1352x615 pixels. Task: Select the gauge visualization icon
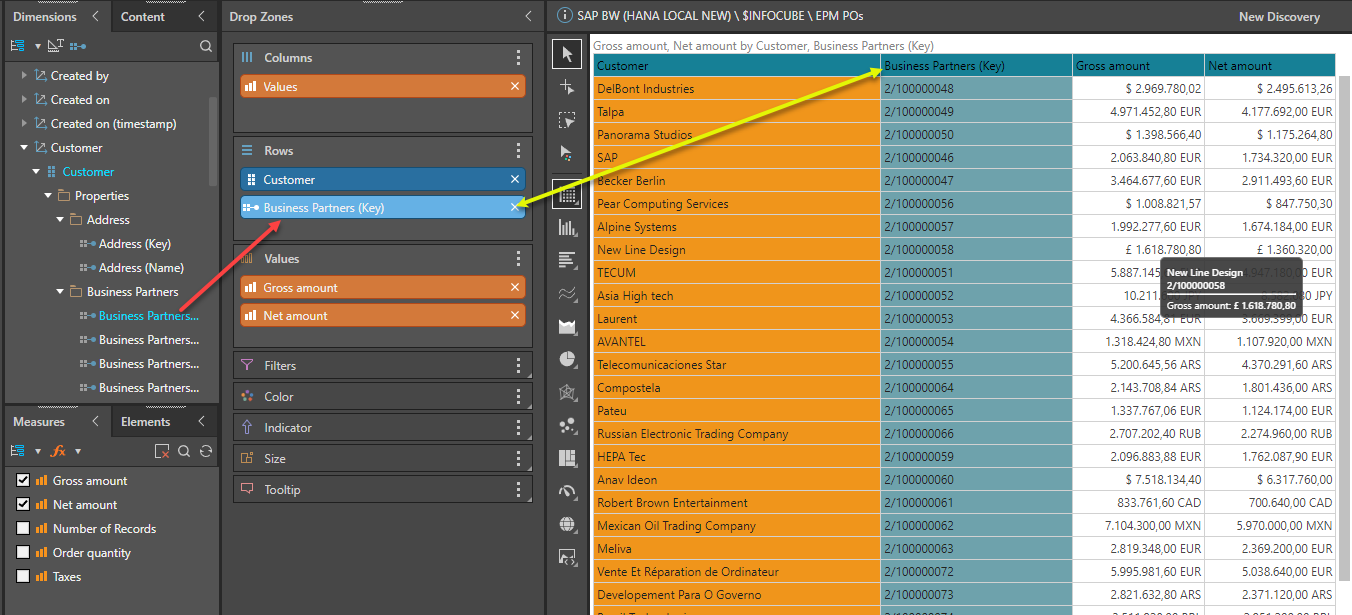coord(567,491)
